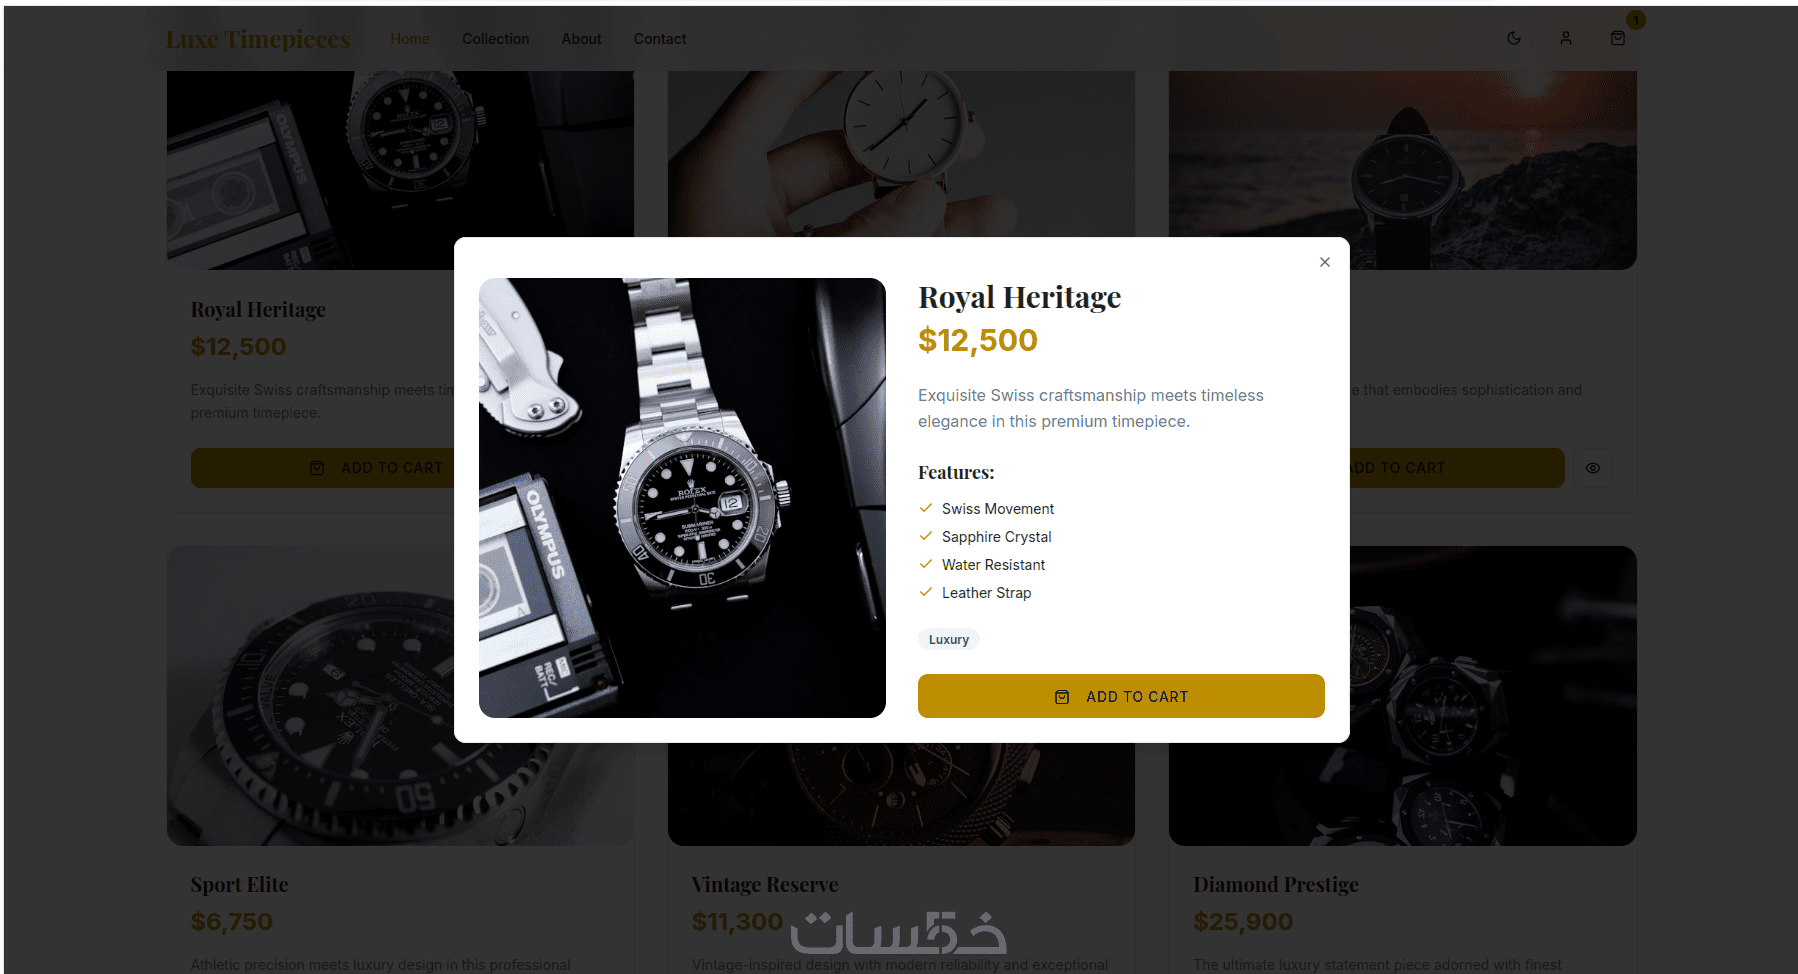
Task: Click the quick view eye icon
Action: tap(1593, 468)
